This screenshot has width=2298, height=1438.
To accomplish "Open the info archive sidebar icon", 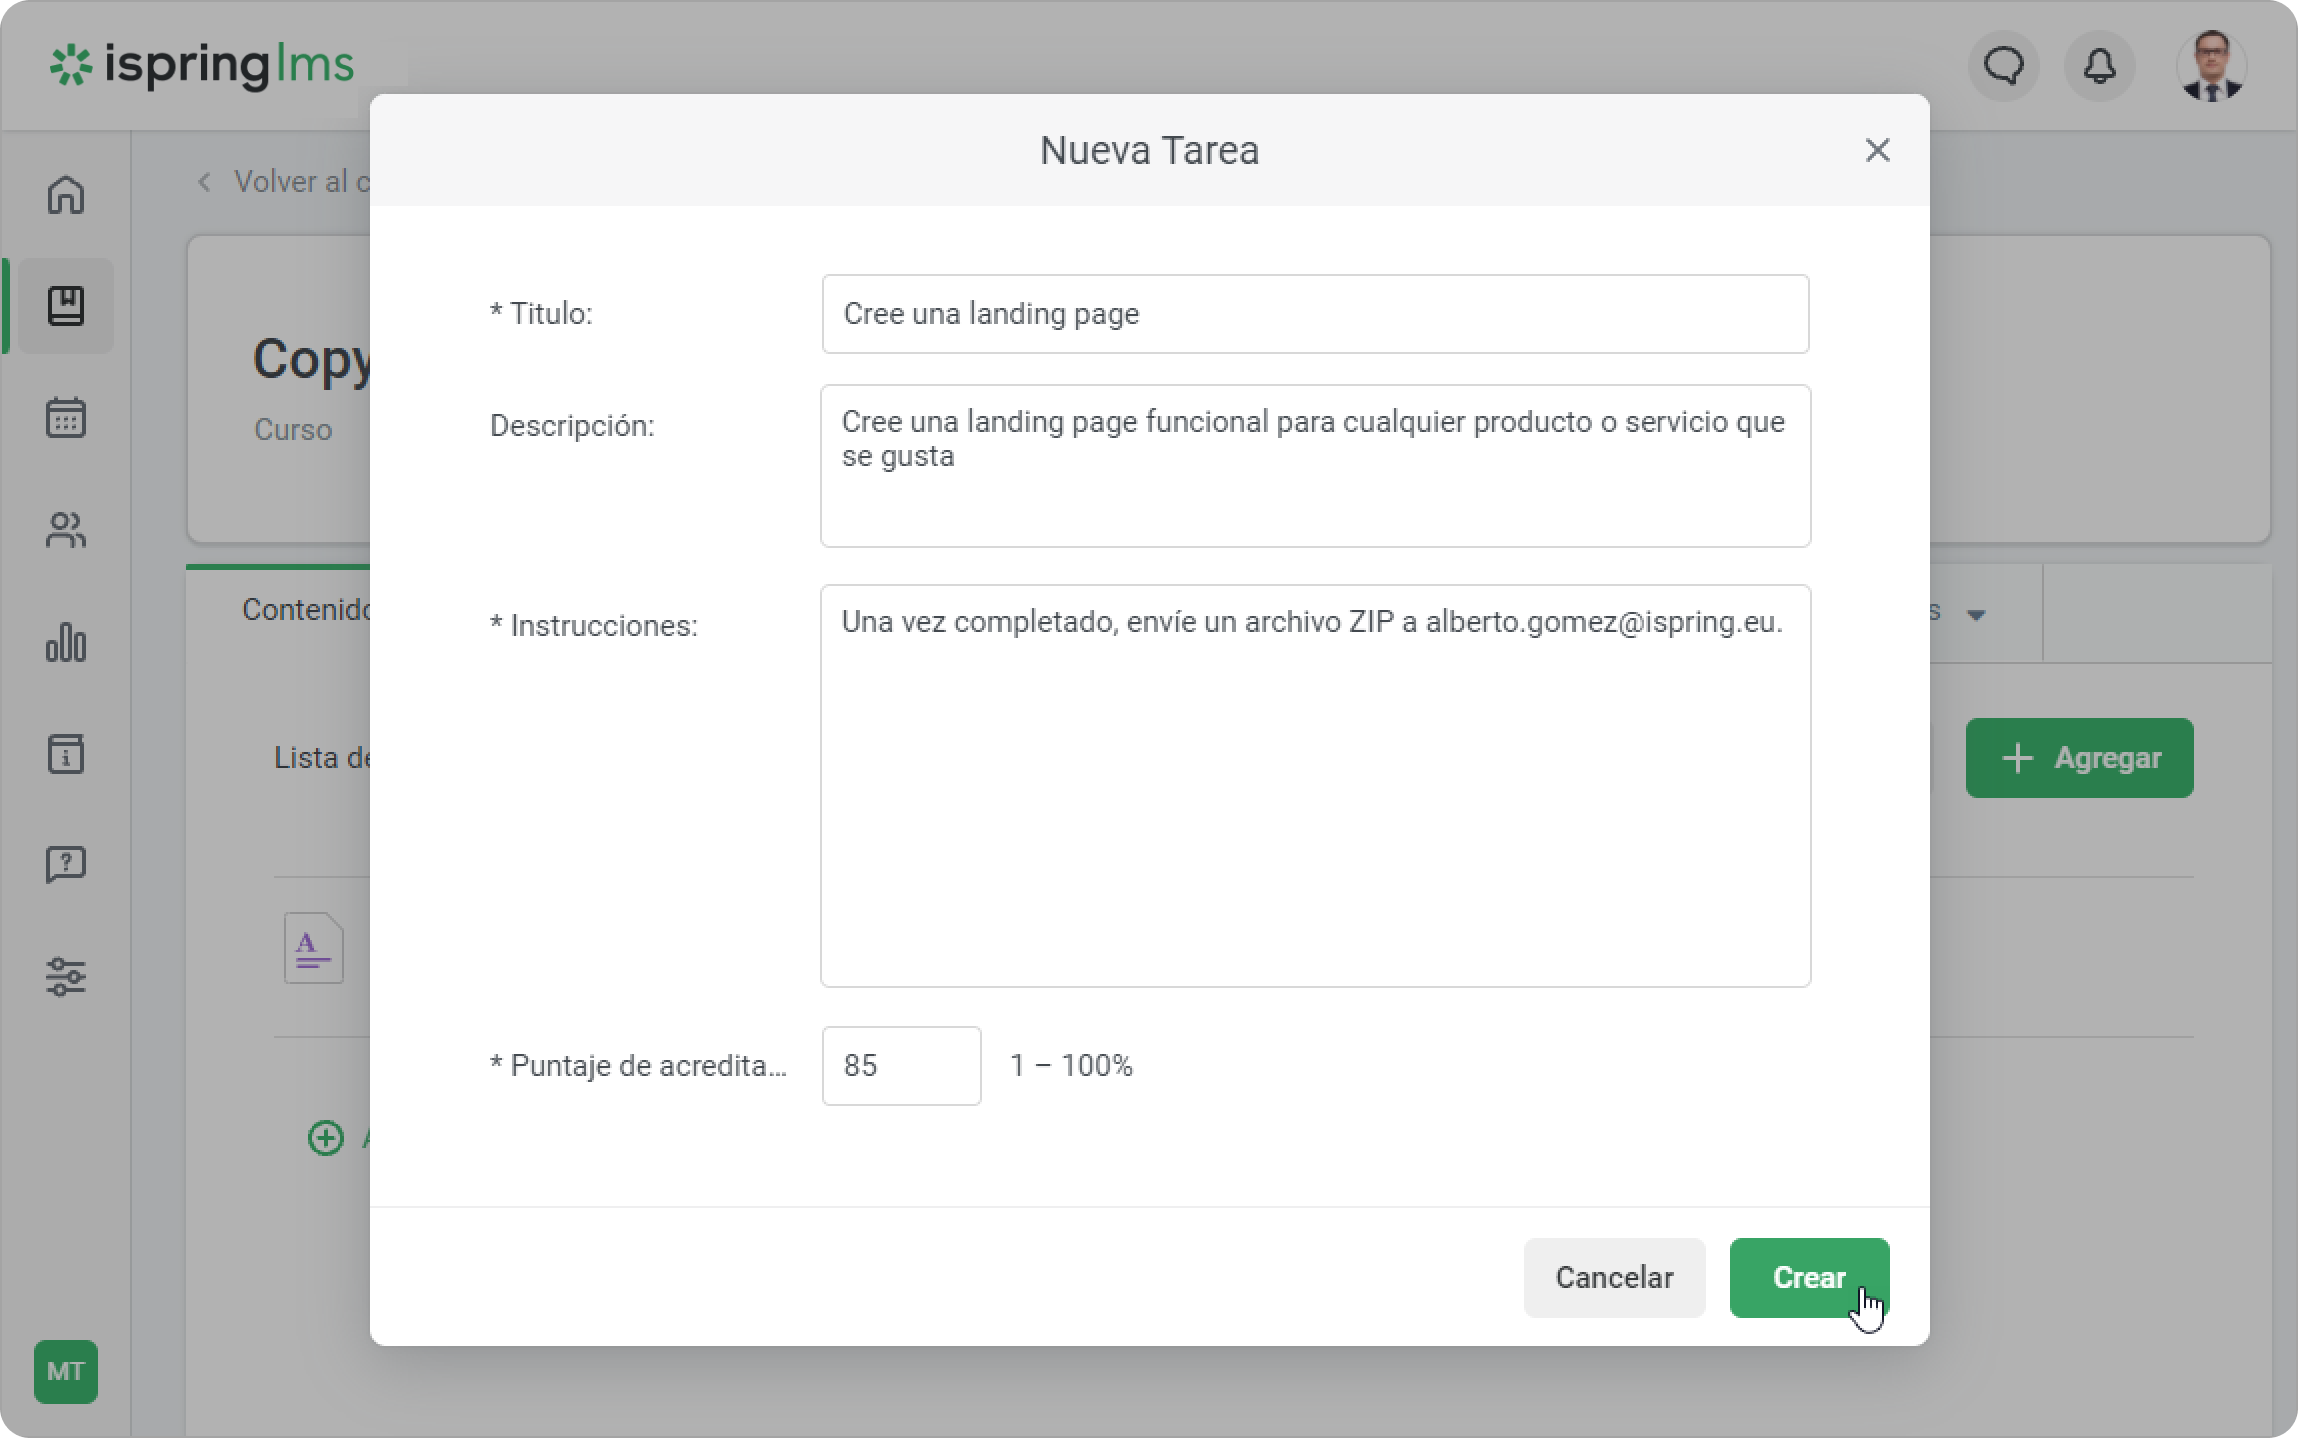I will coord(66,754).
